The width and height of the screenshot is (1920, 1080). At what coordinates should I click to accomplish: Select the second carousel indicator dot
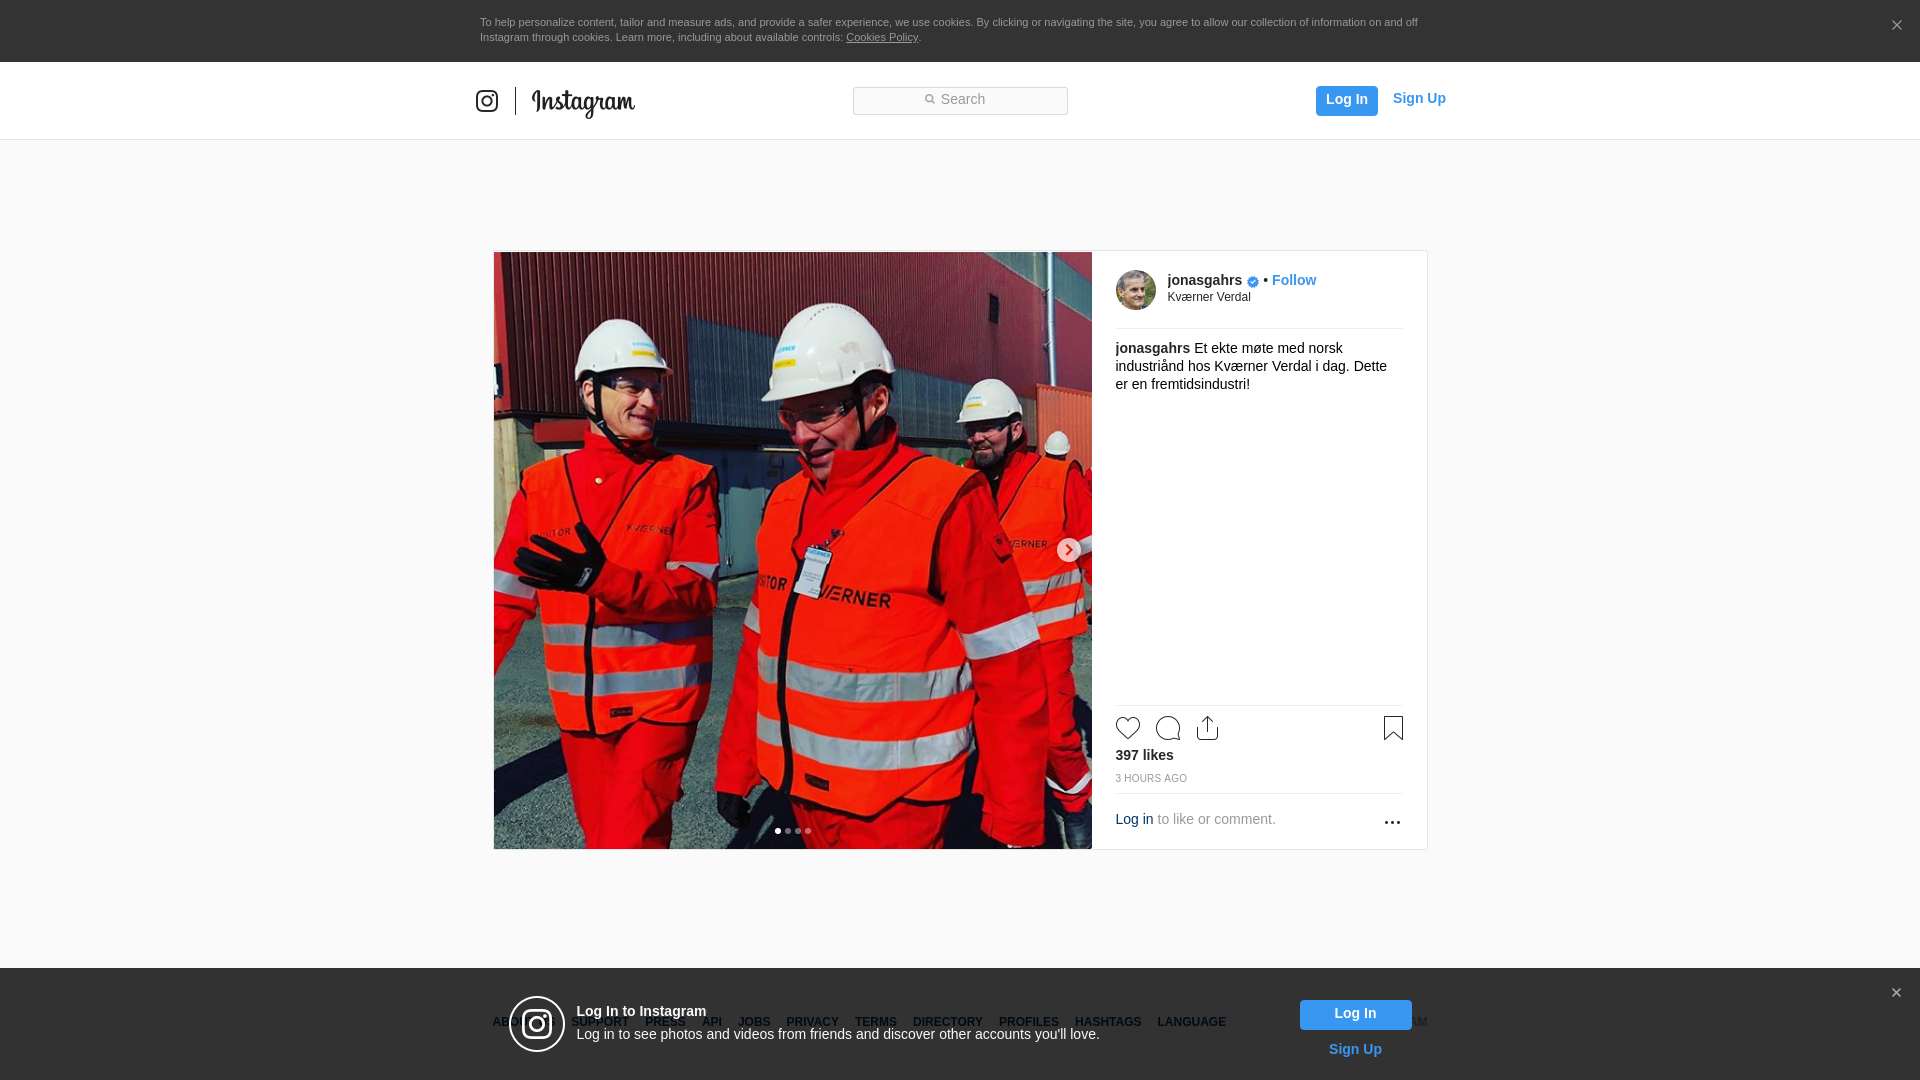pyautogui.click(x=788, y=831)
